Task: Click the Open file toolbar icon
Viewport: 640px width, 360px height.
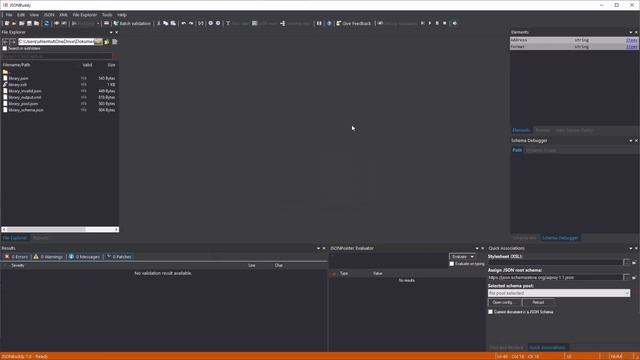Action: 14,23
